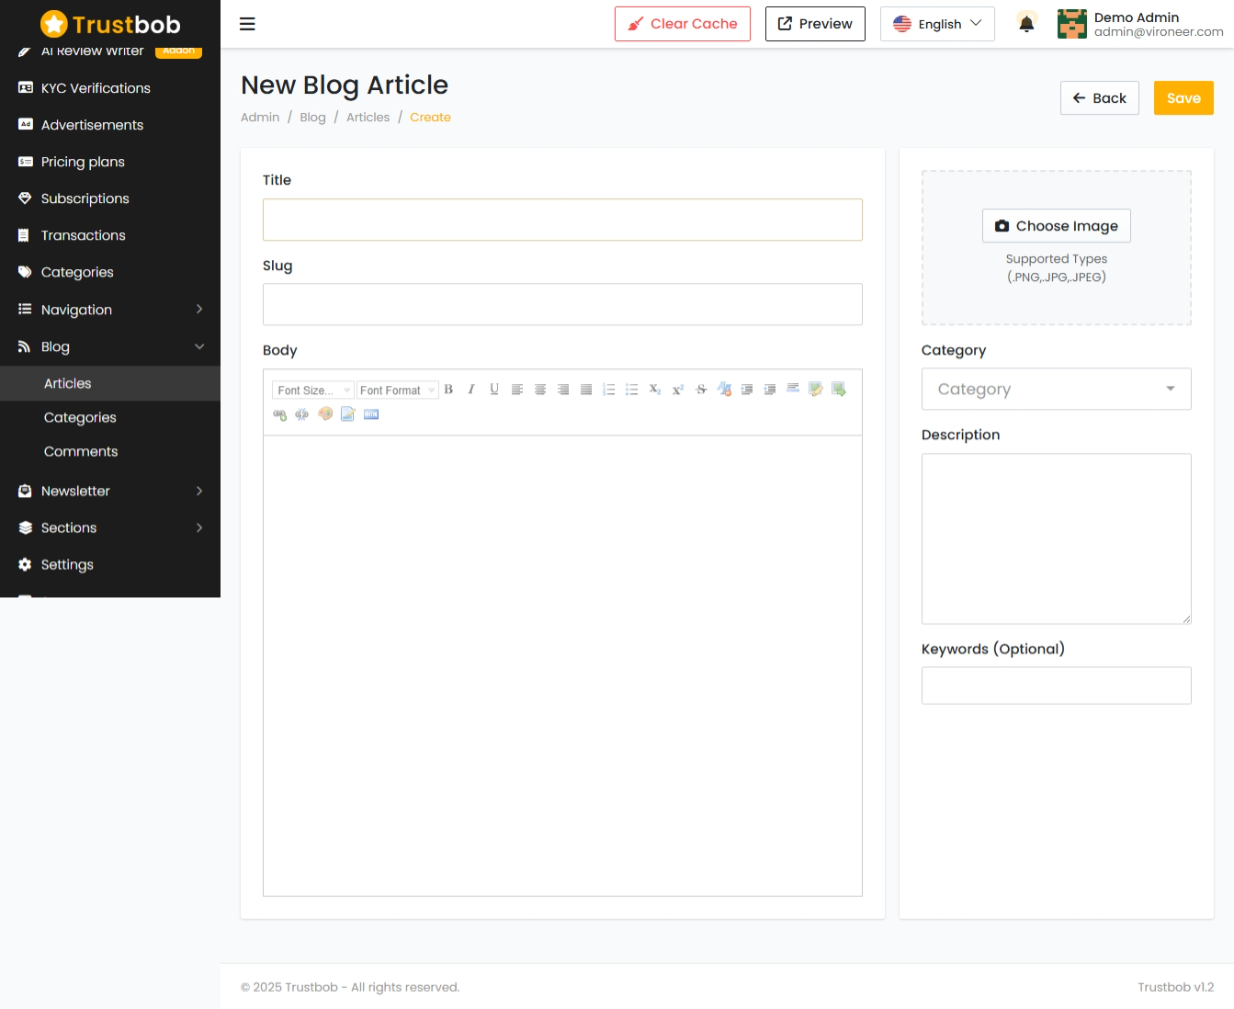Open the English language dropdown
1234x1009 pixels.
[937, 24]
